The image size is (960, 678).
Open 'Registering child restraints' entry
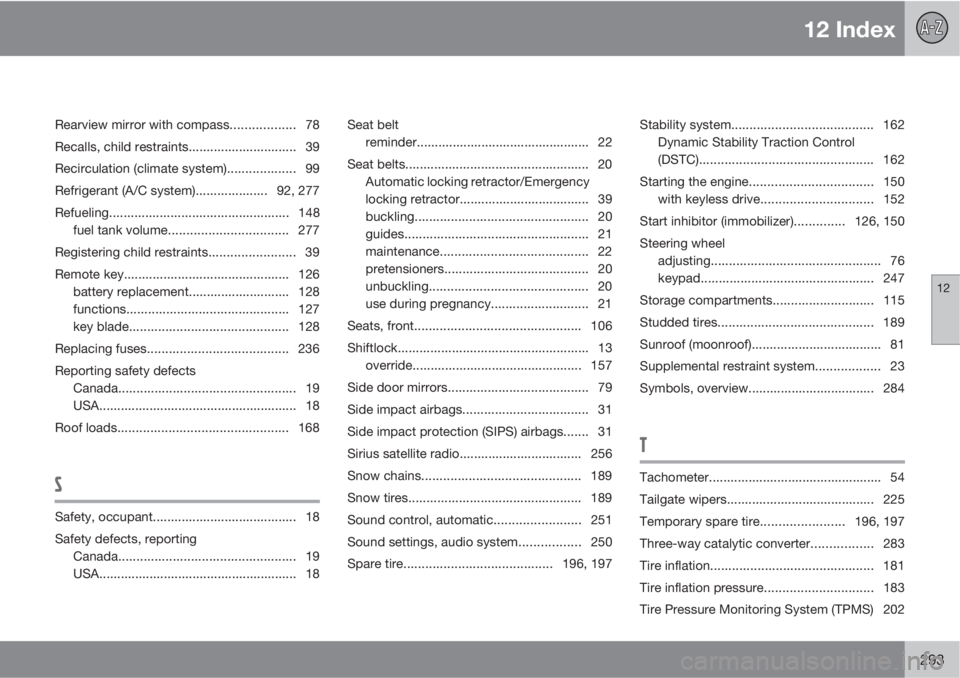click(x=187, y=252)
